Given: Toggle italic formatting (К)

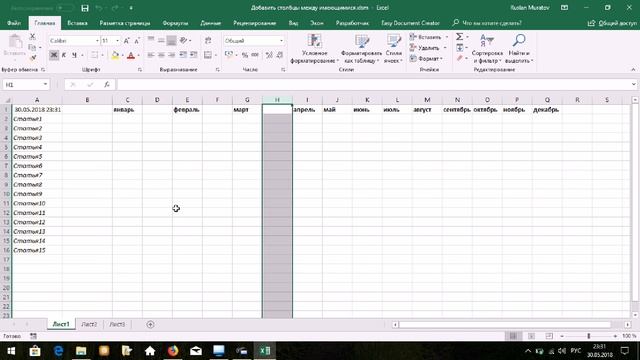Looking at the screenshot, I should (64, 55).
